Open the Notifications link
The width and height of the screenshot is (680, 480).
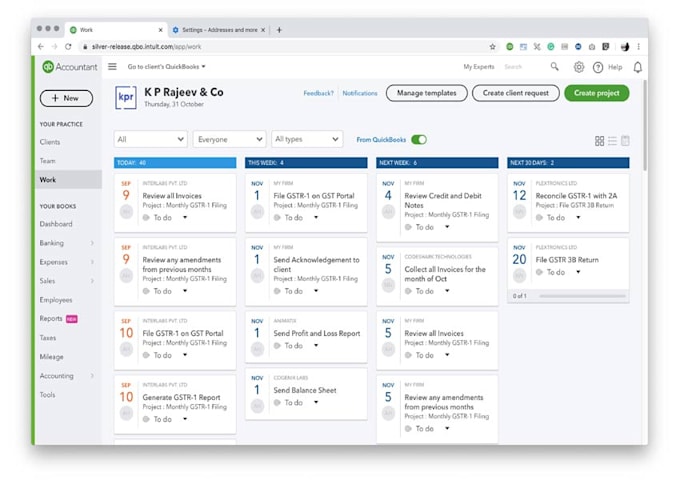click(360, 93)
